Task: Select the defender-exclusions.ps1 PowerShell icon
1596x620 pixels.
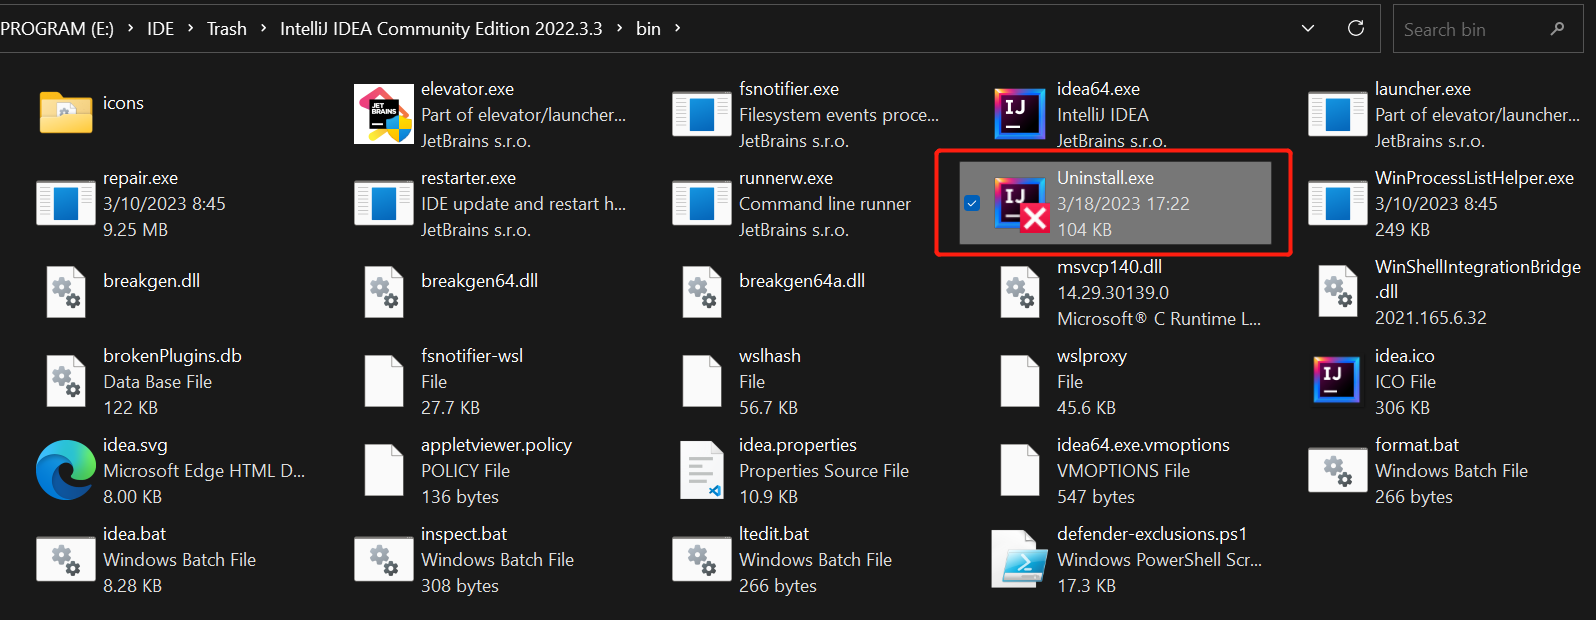Action: coord(1020,559)
